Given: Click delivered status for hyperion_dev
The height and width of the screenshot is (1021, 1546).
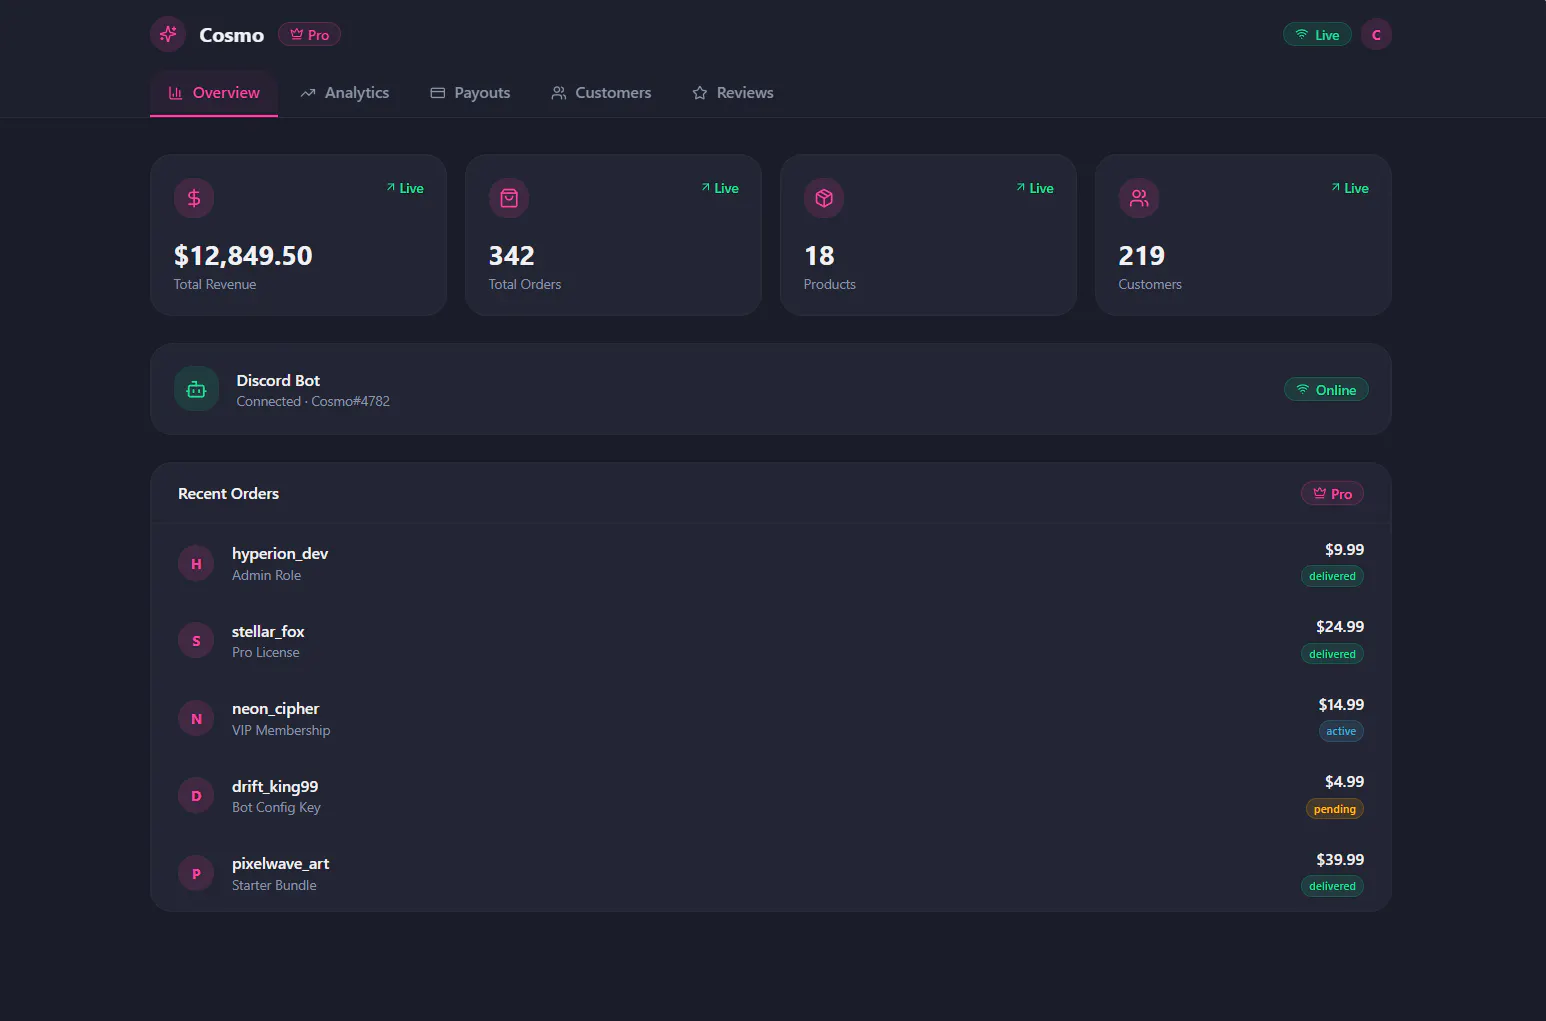Looking at the screenshot, I should (1332, 576).
